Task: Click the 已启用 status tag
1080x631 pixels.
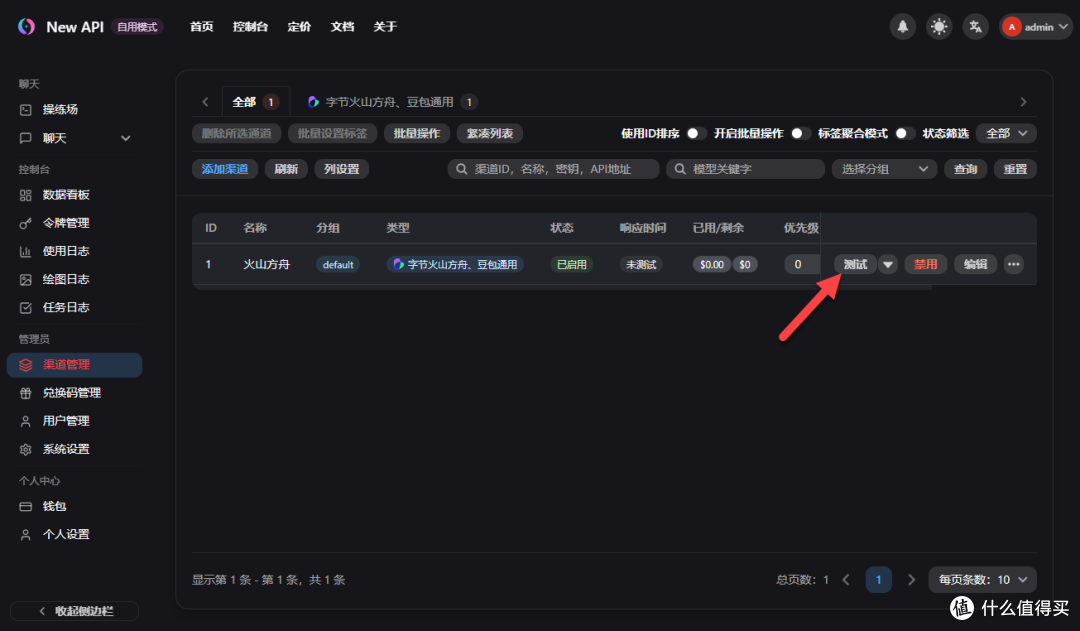Action: tap(572, 265)
